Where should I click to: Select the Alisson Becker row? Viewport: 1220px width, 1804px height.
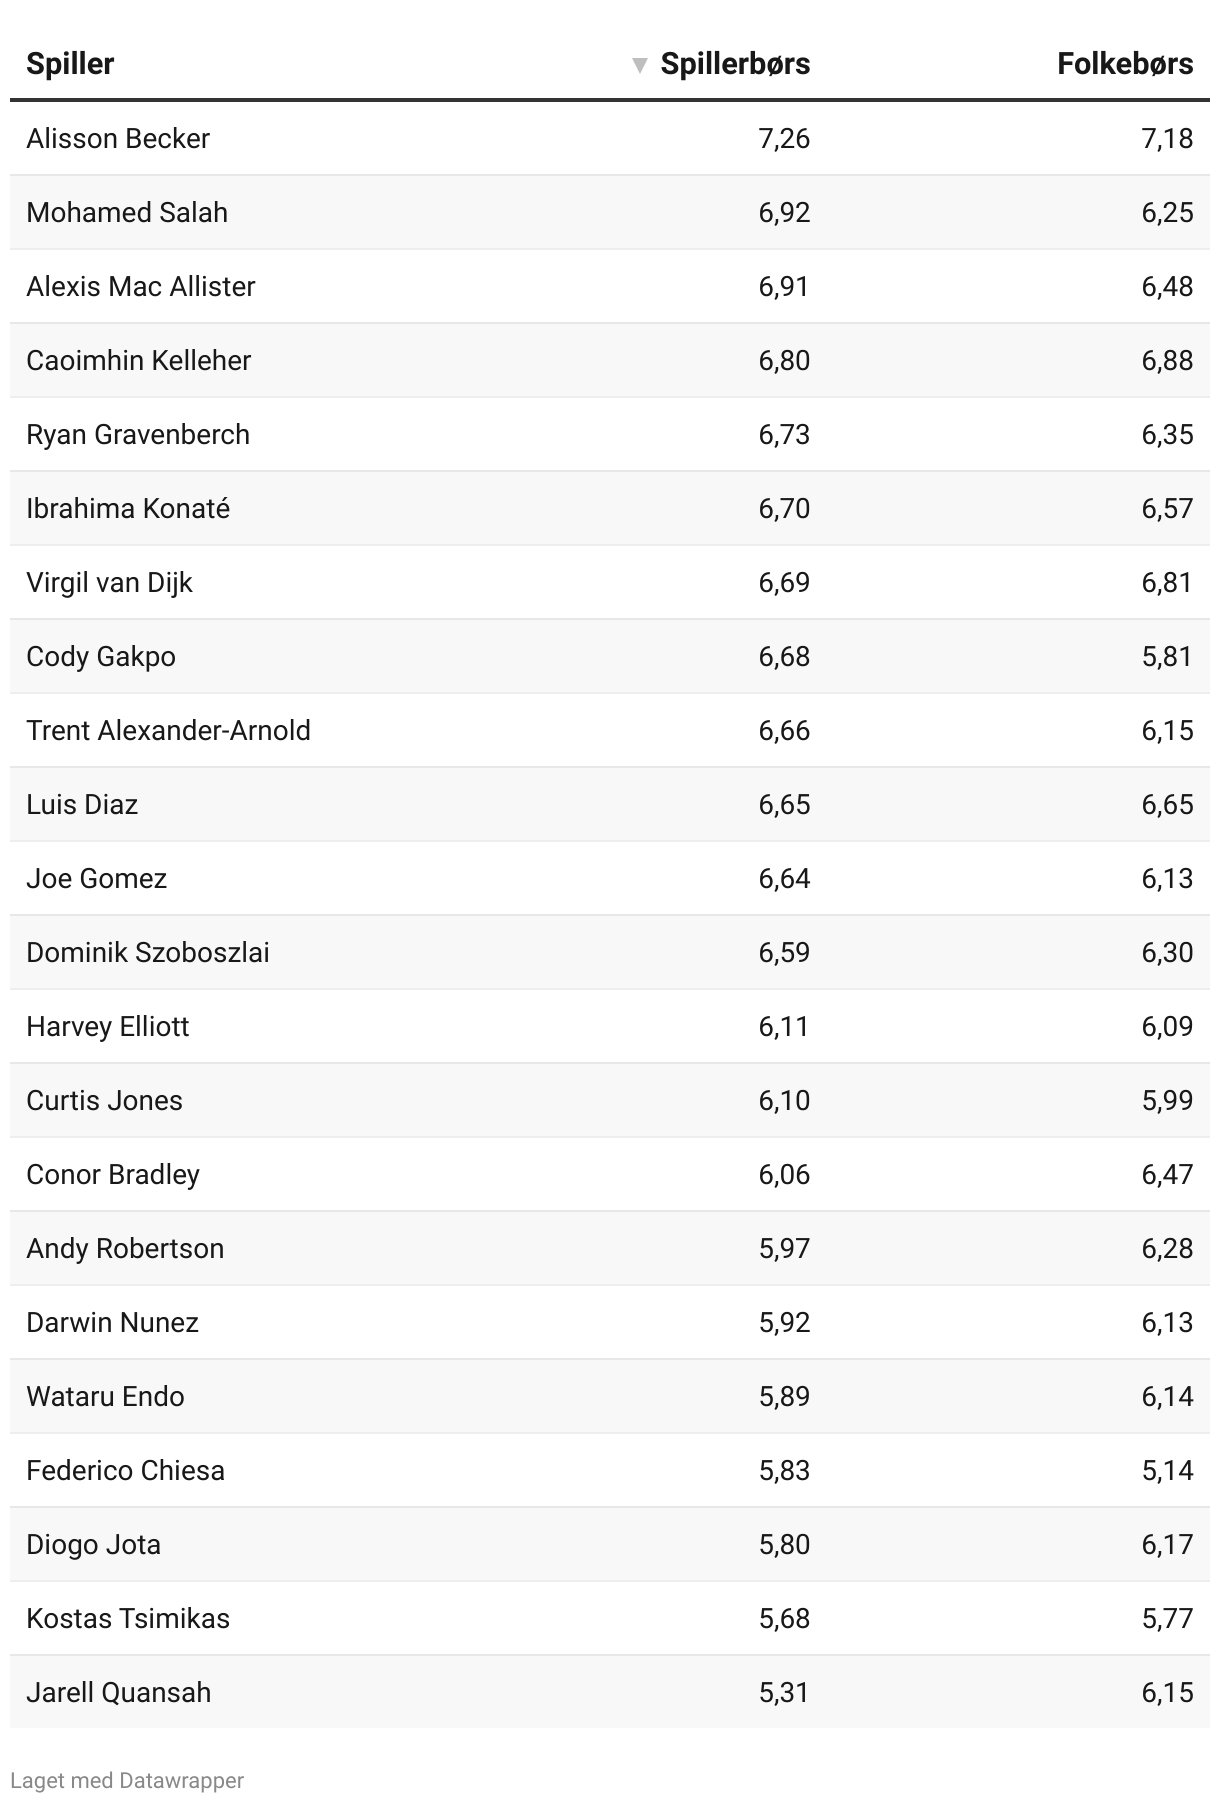pos(610,138)
